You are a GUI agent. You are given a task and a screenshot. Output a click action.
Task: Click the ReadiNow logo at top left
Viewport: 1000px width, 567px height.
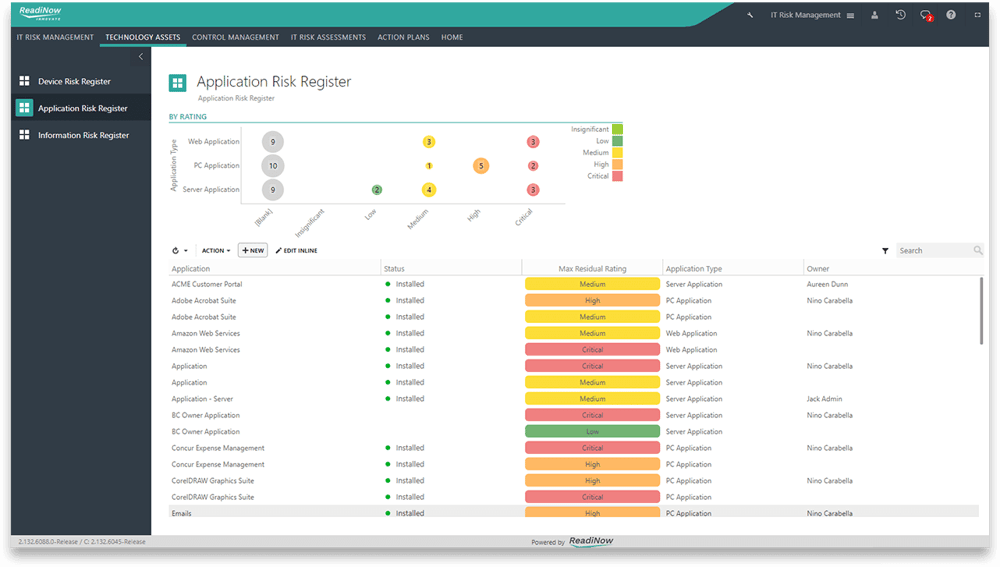click(x=40, y=12)
